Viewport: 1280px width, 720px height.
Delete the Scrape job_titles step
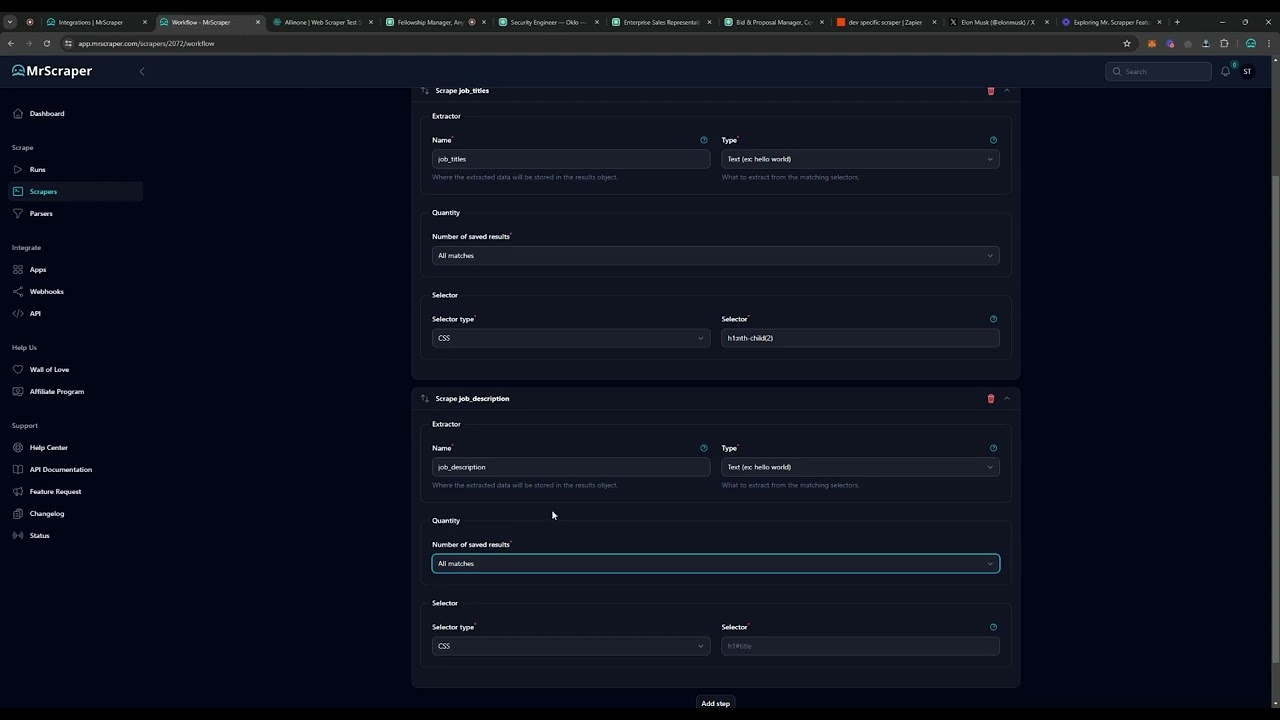(991, 91)
